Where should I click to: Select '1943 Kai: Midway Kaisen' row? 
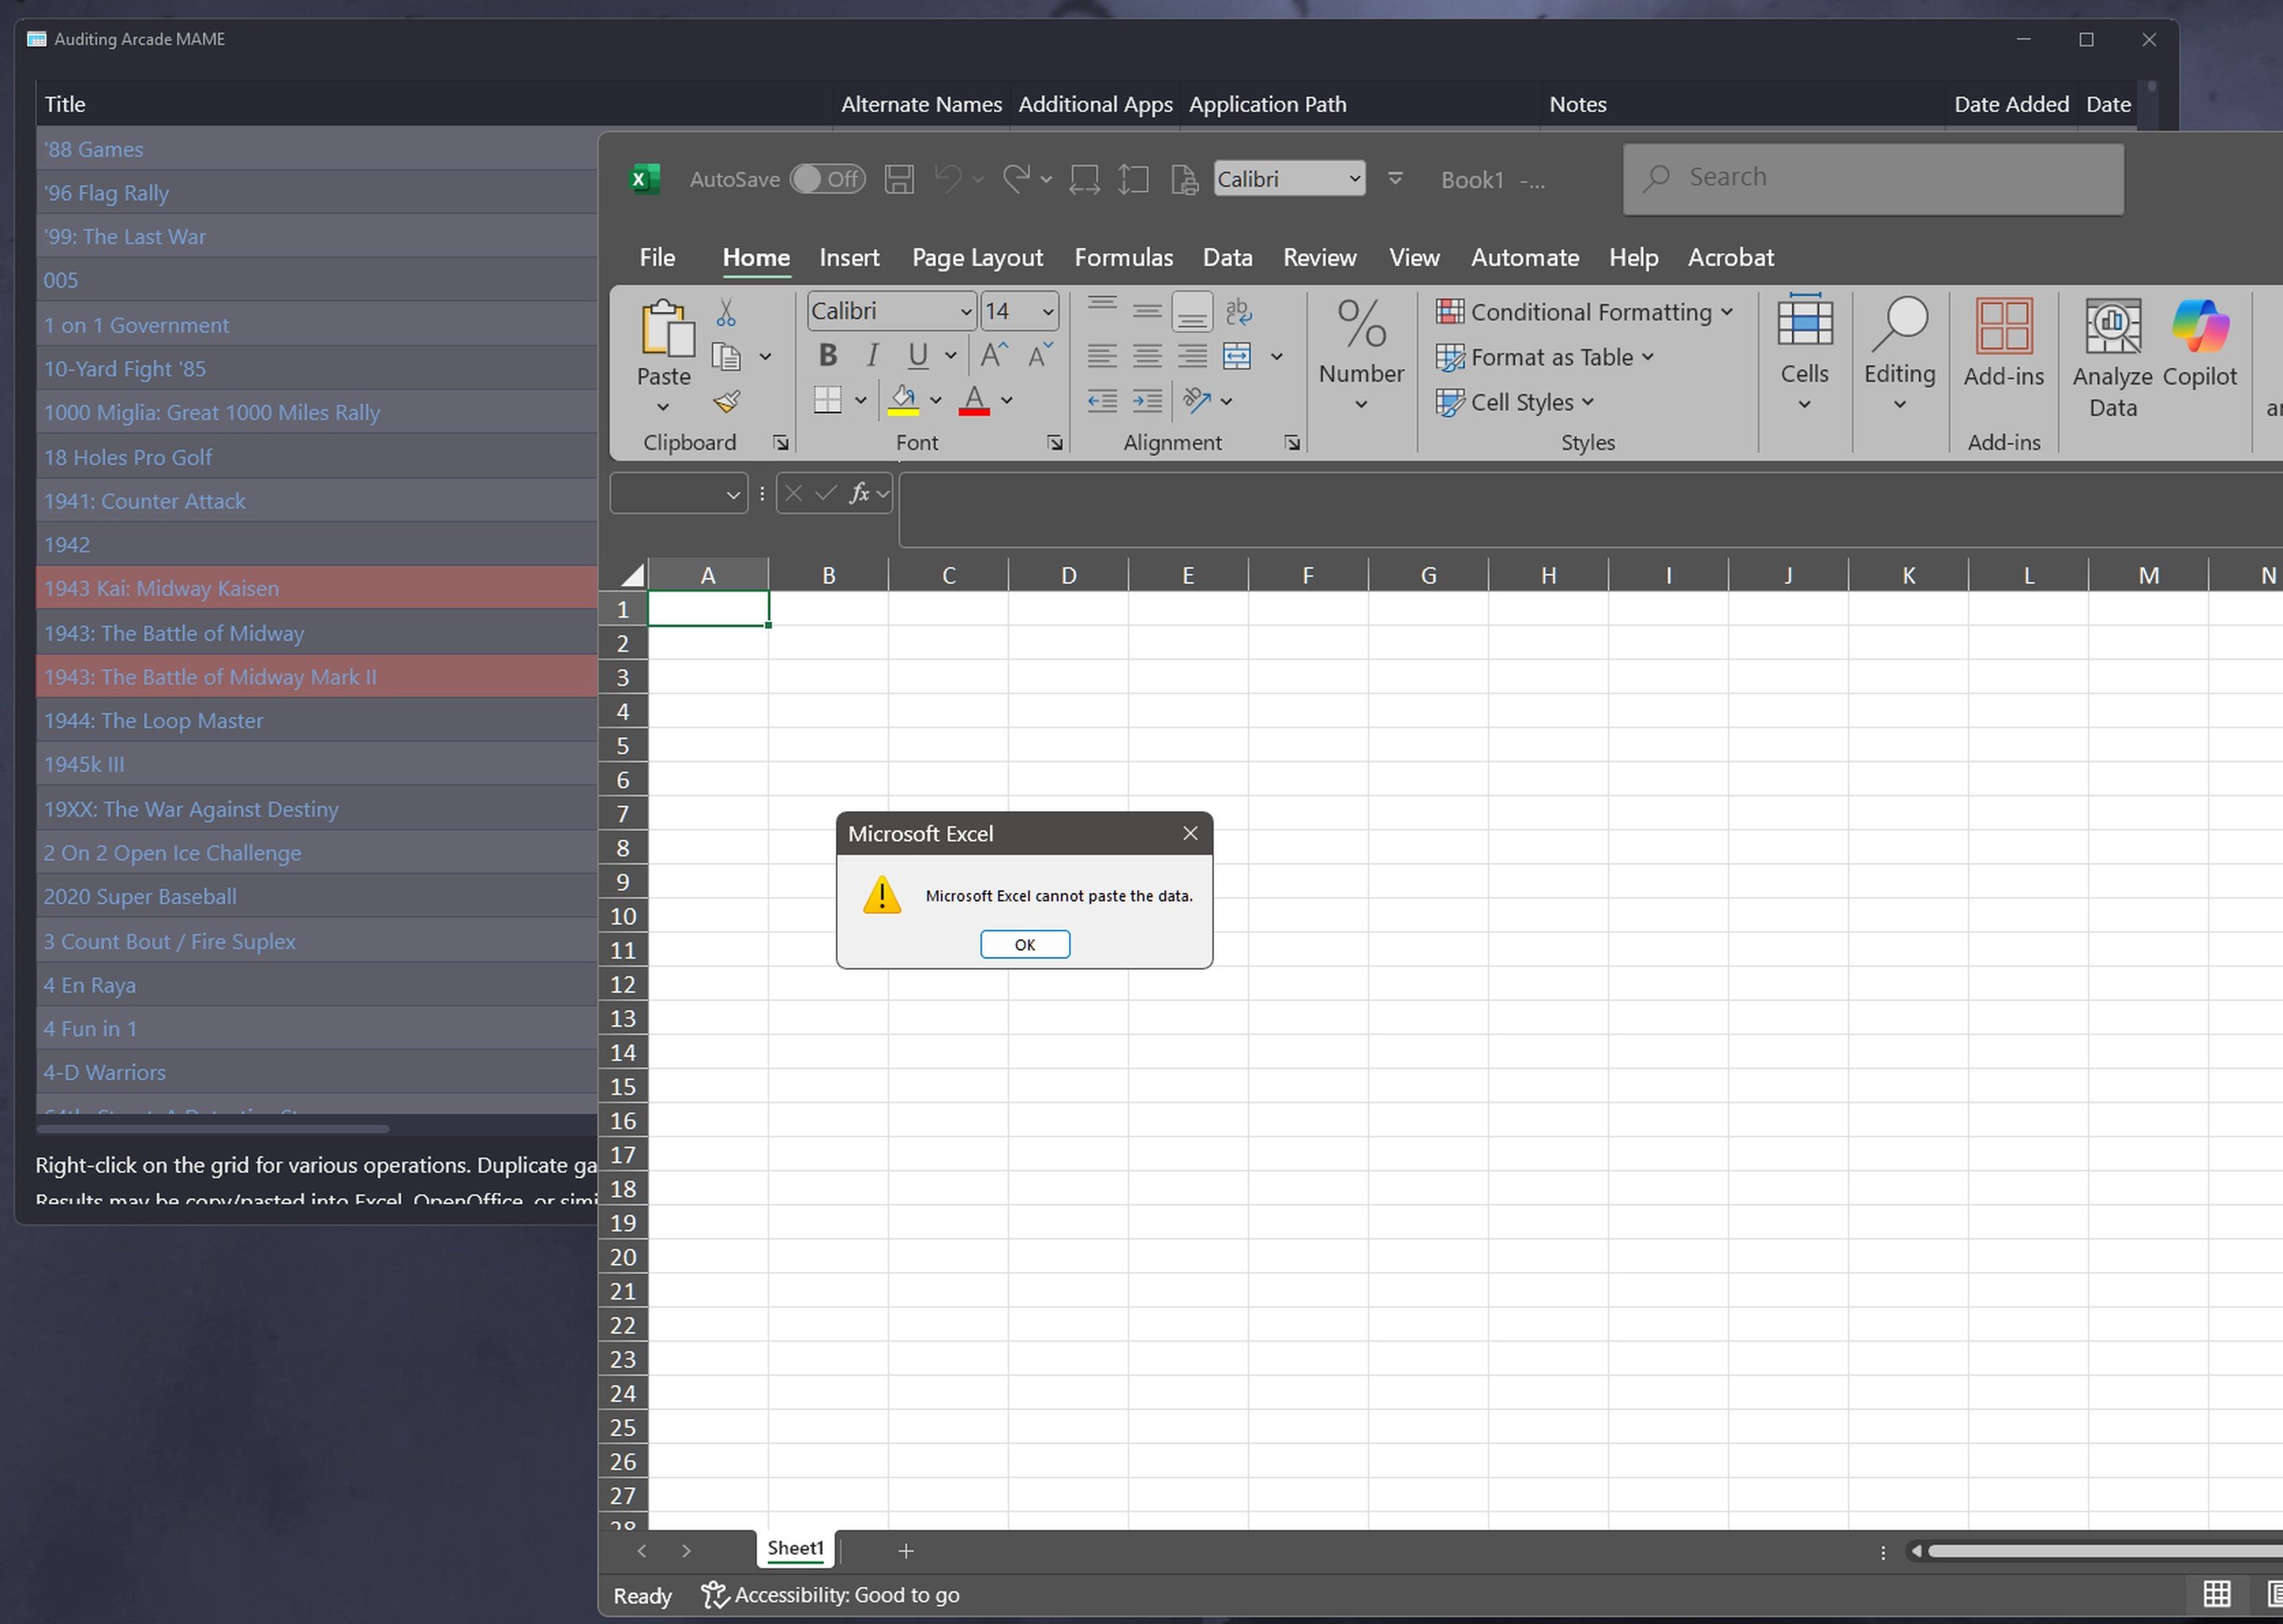(317, 588)
